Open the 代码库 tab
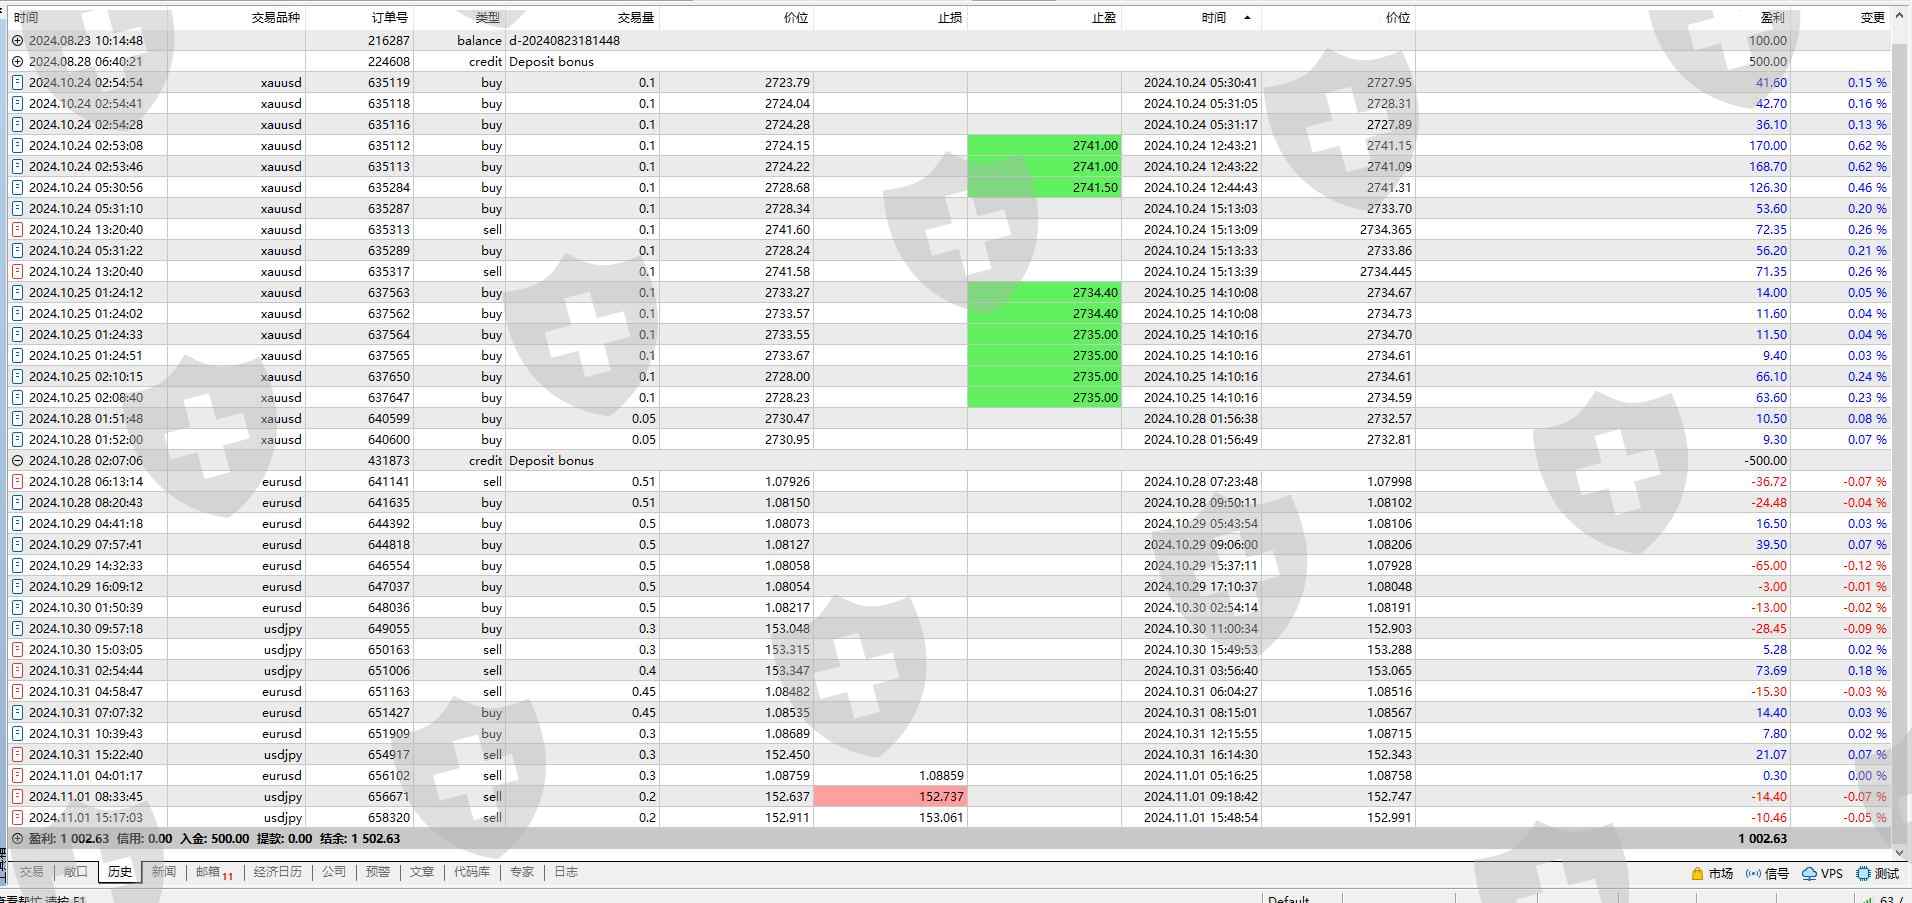This screenshot has height=903, width=1912. (472, 872)
